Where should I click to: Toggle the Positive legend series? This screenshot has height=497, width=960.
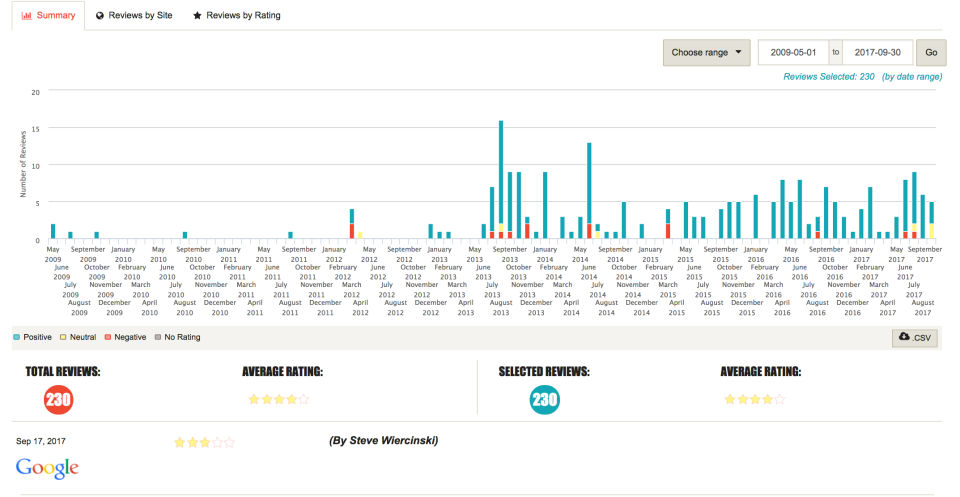click(32, 337)
